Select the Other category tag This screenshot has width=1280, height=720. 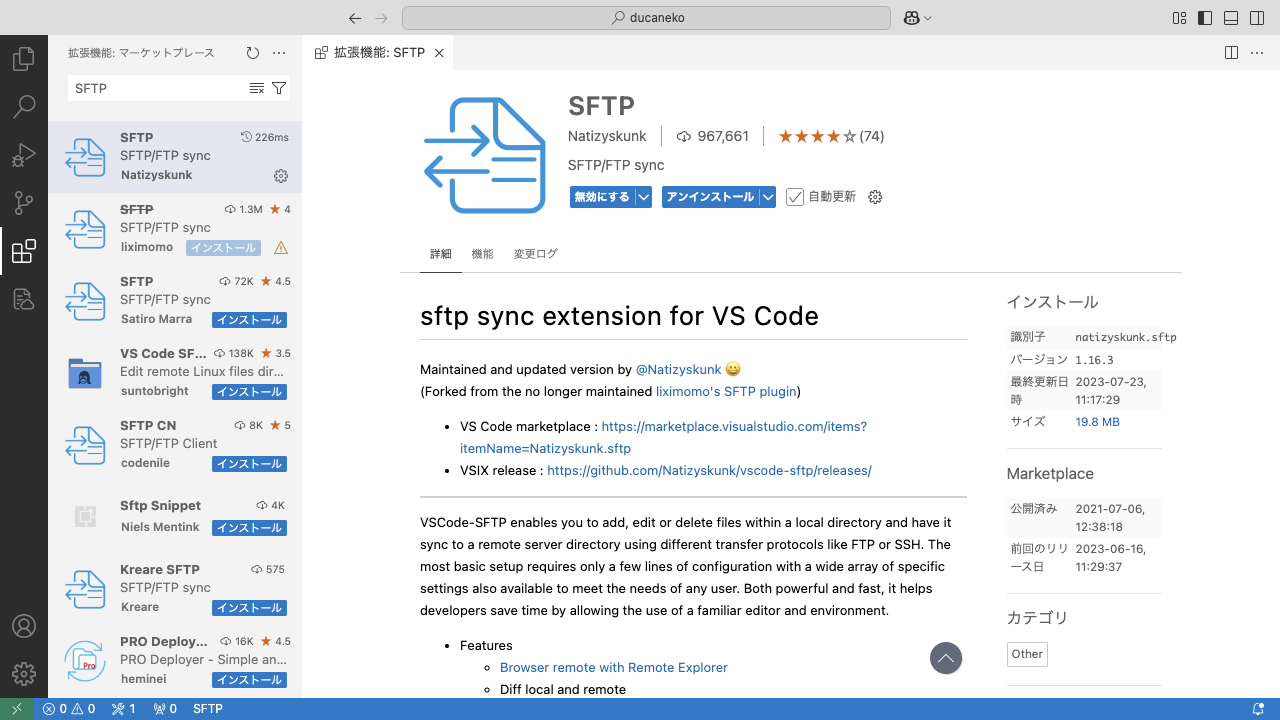click(x=1027, y=654)
